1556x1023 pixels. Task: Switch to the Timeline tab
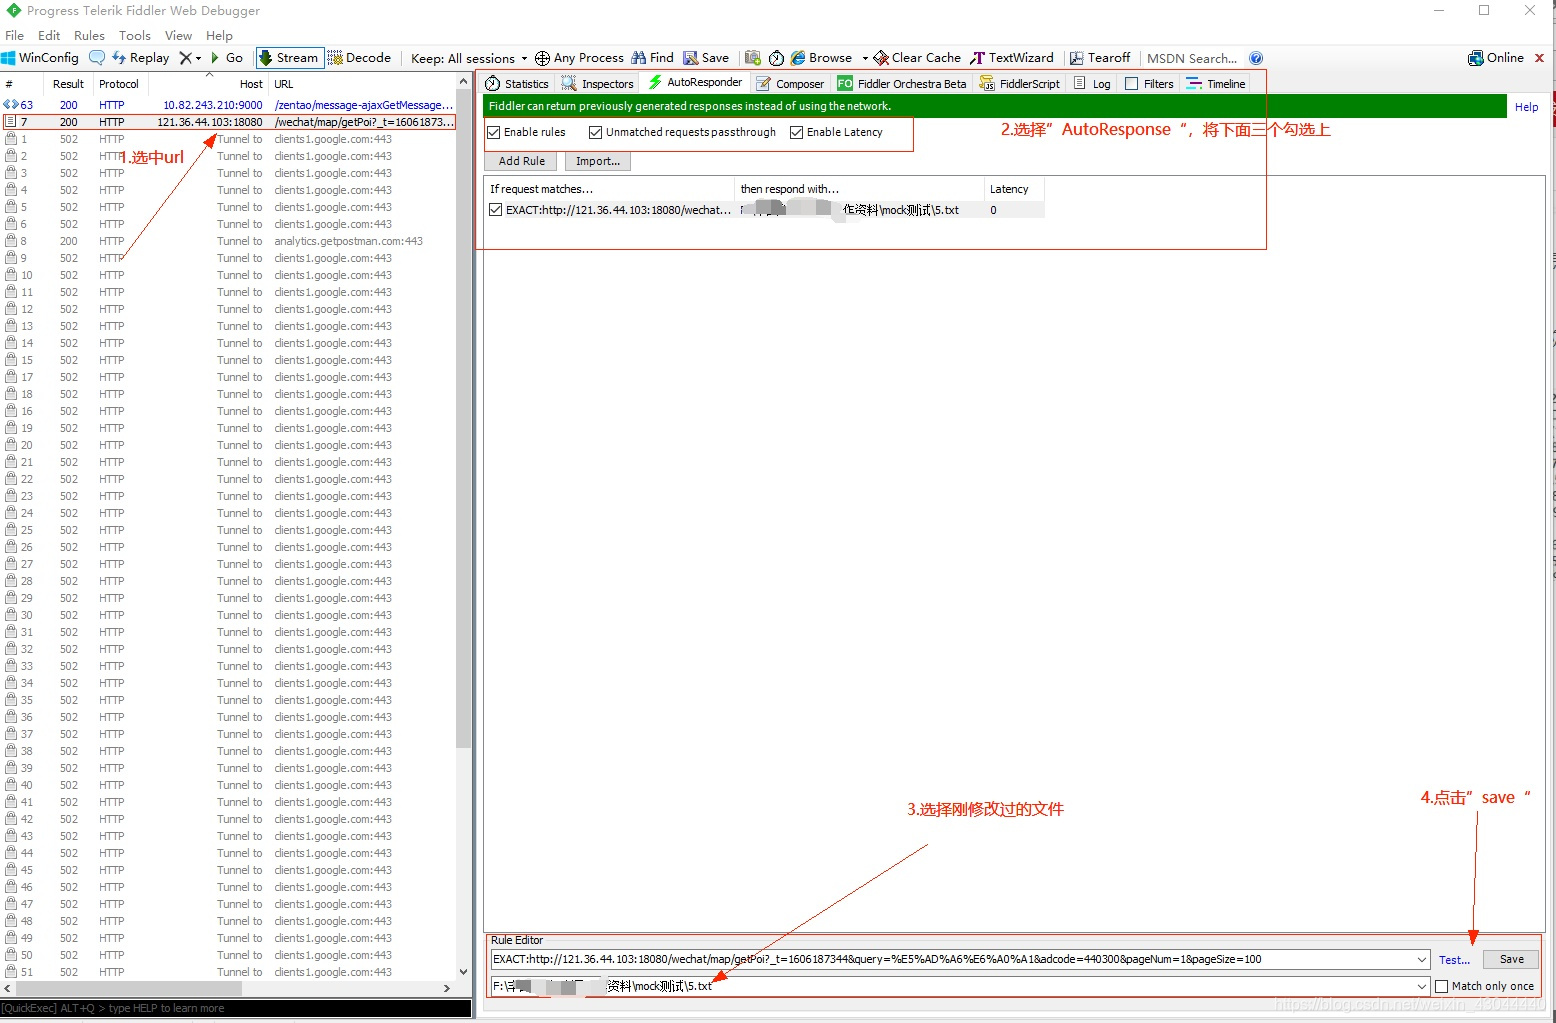(x=1216, y=84)
